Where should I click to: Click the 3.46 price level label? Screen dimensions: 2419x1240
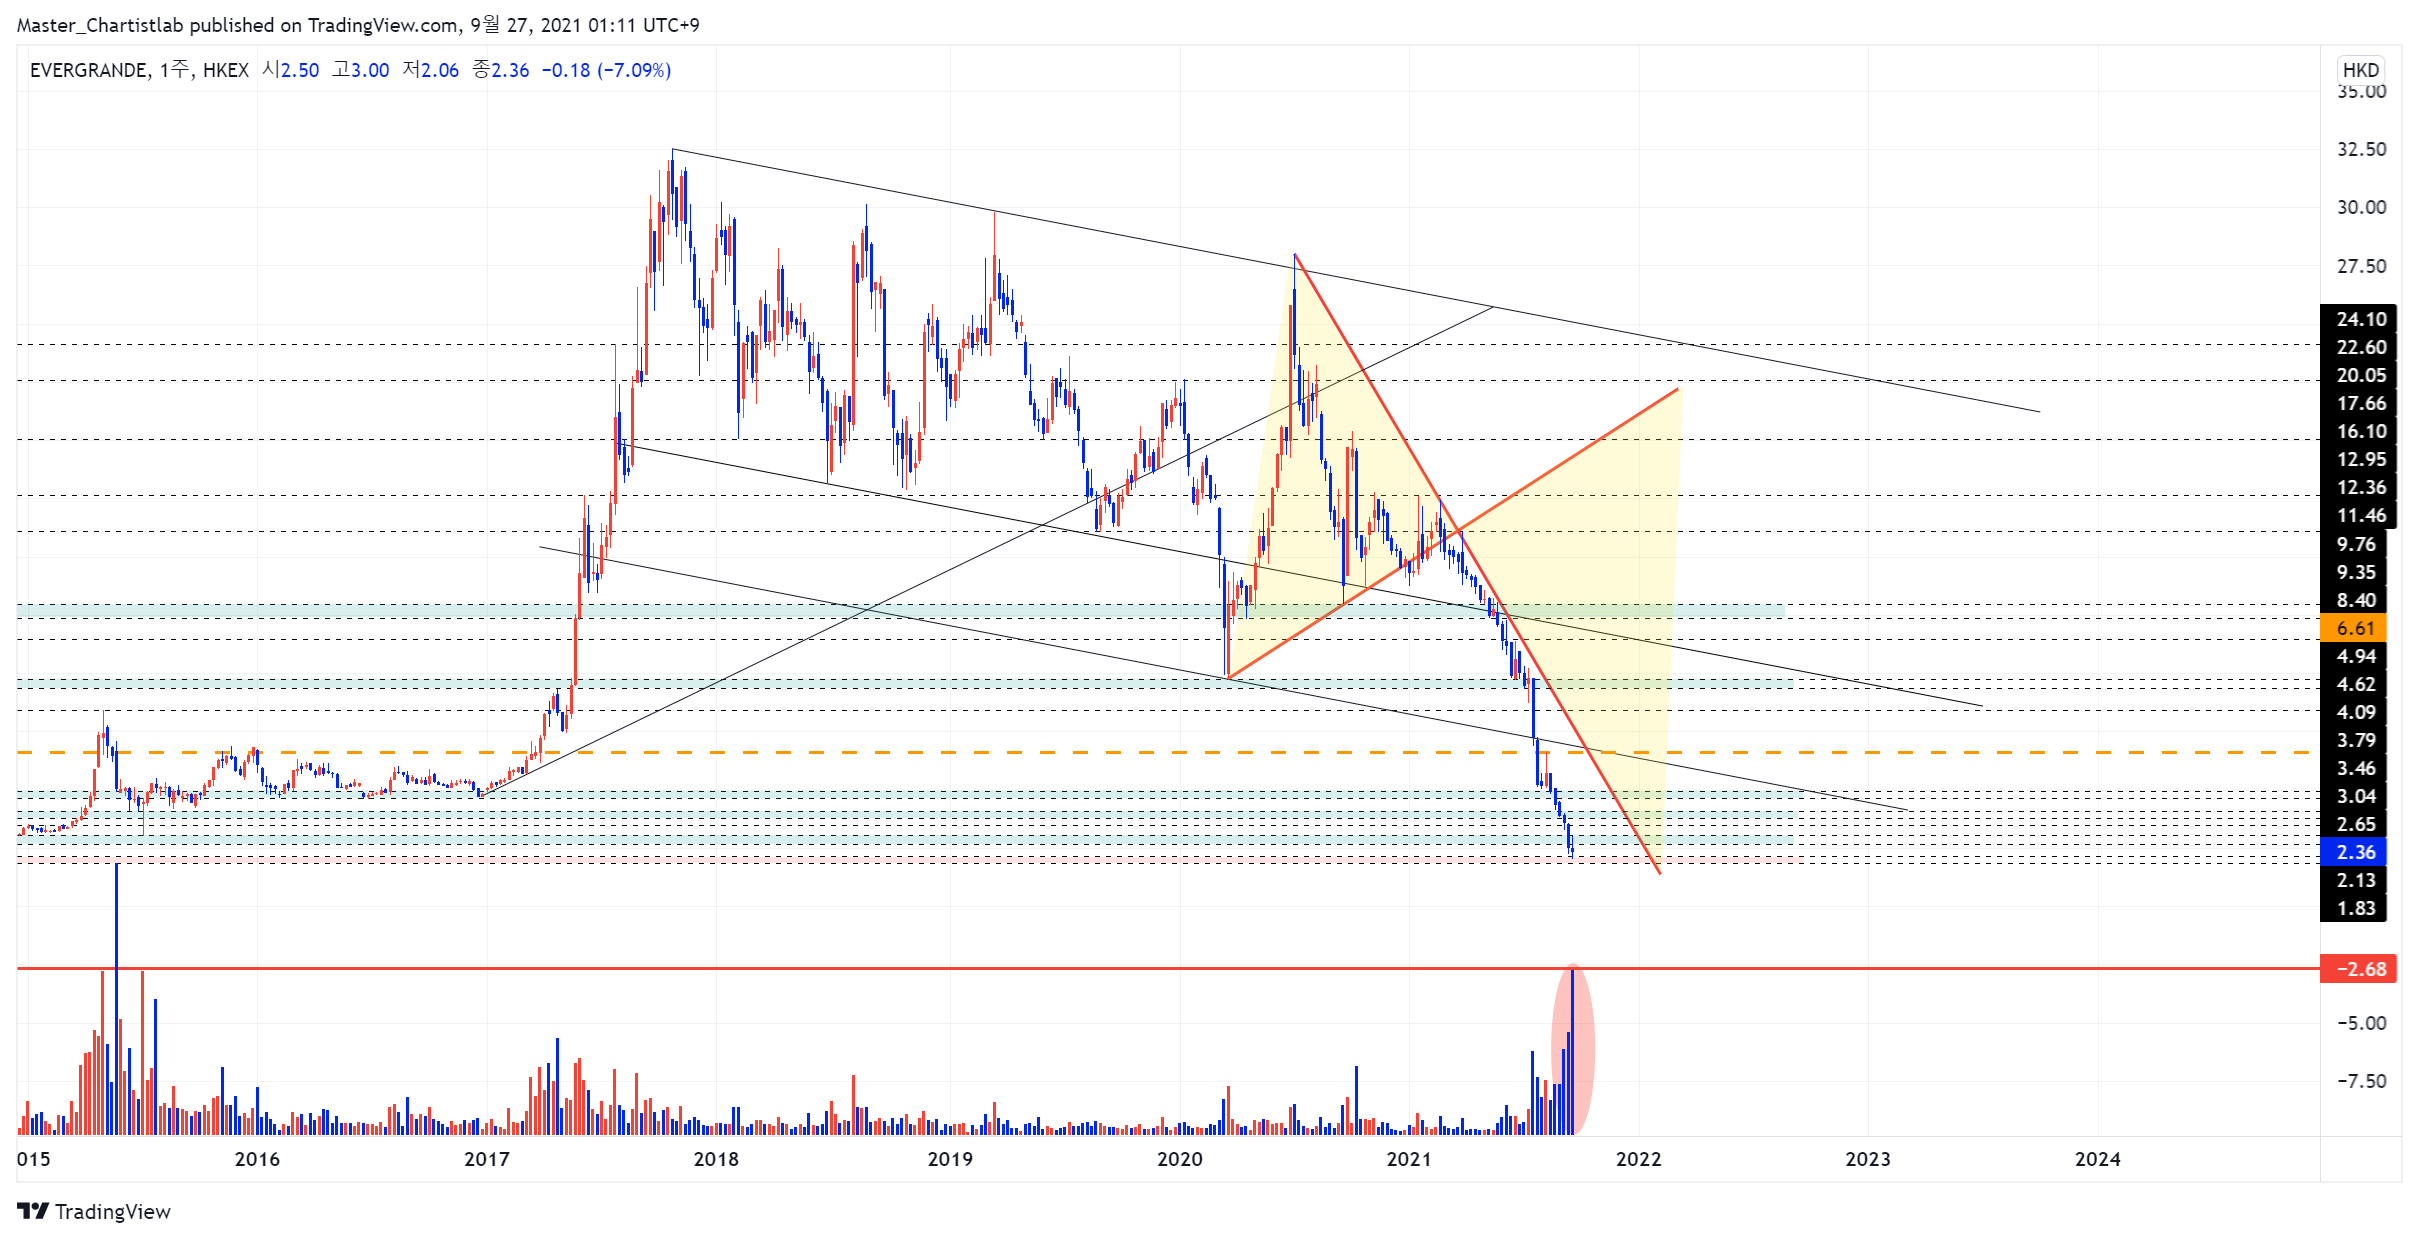tap(2353, 768)
